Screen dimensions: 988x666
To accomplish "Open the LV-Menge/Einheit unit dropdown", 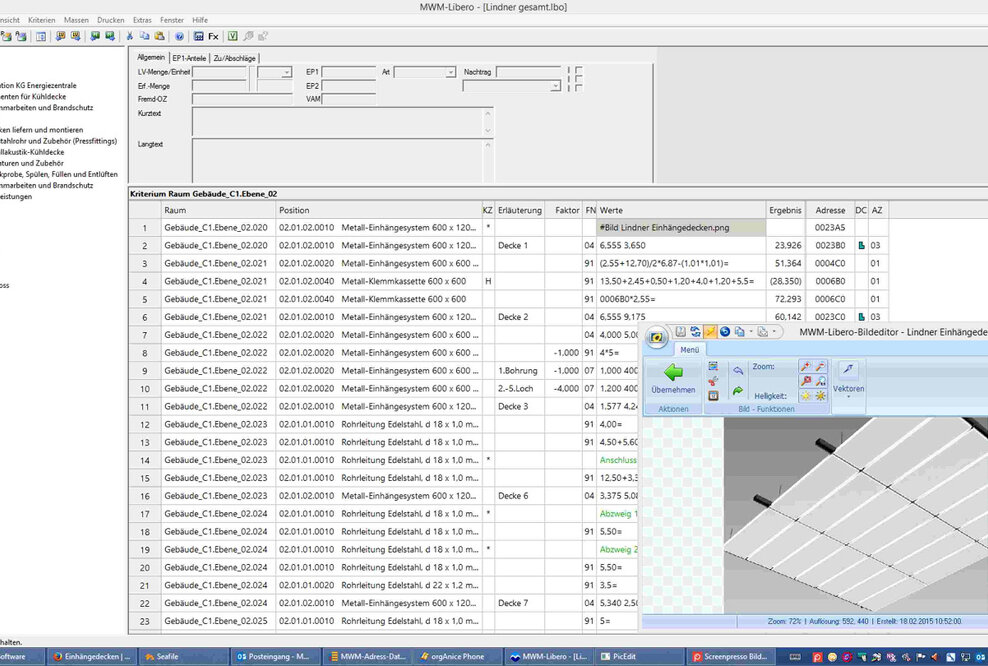I will pyautogui.click(x=287, y=72).
